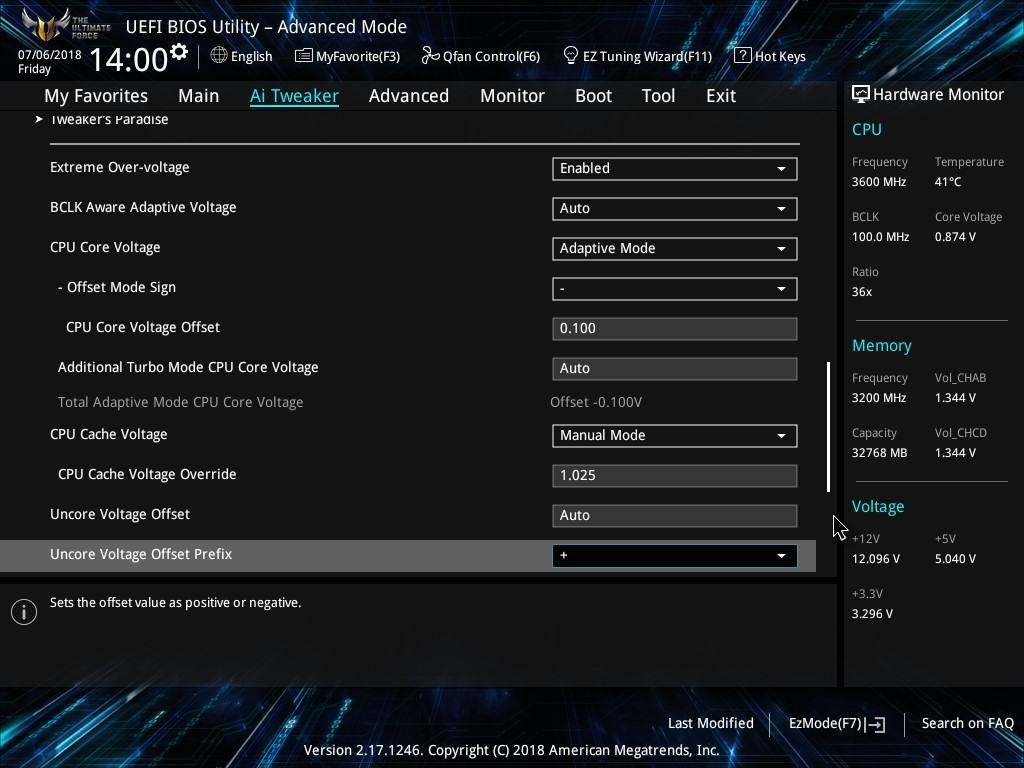Click the settings list vertical scrollbar
The width and height of the screenshot is (1024, 768).
[829, 426]
